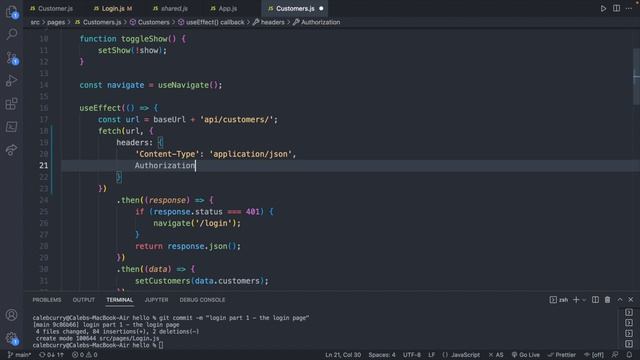This screenshot has height=360, width=640.
Task: Close the terminal panel
Action: pyautogui.click(x=631, y=300)
